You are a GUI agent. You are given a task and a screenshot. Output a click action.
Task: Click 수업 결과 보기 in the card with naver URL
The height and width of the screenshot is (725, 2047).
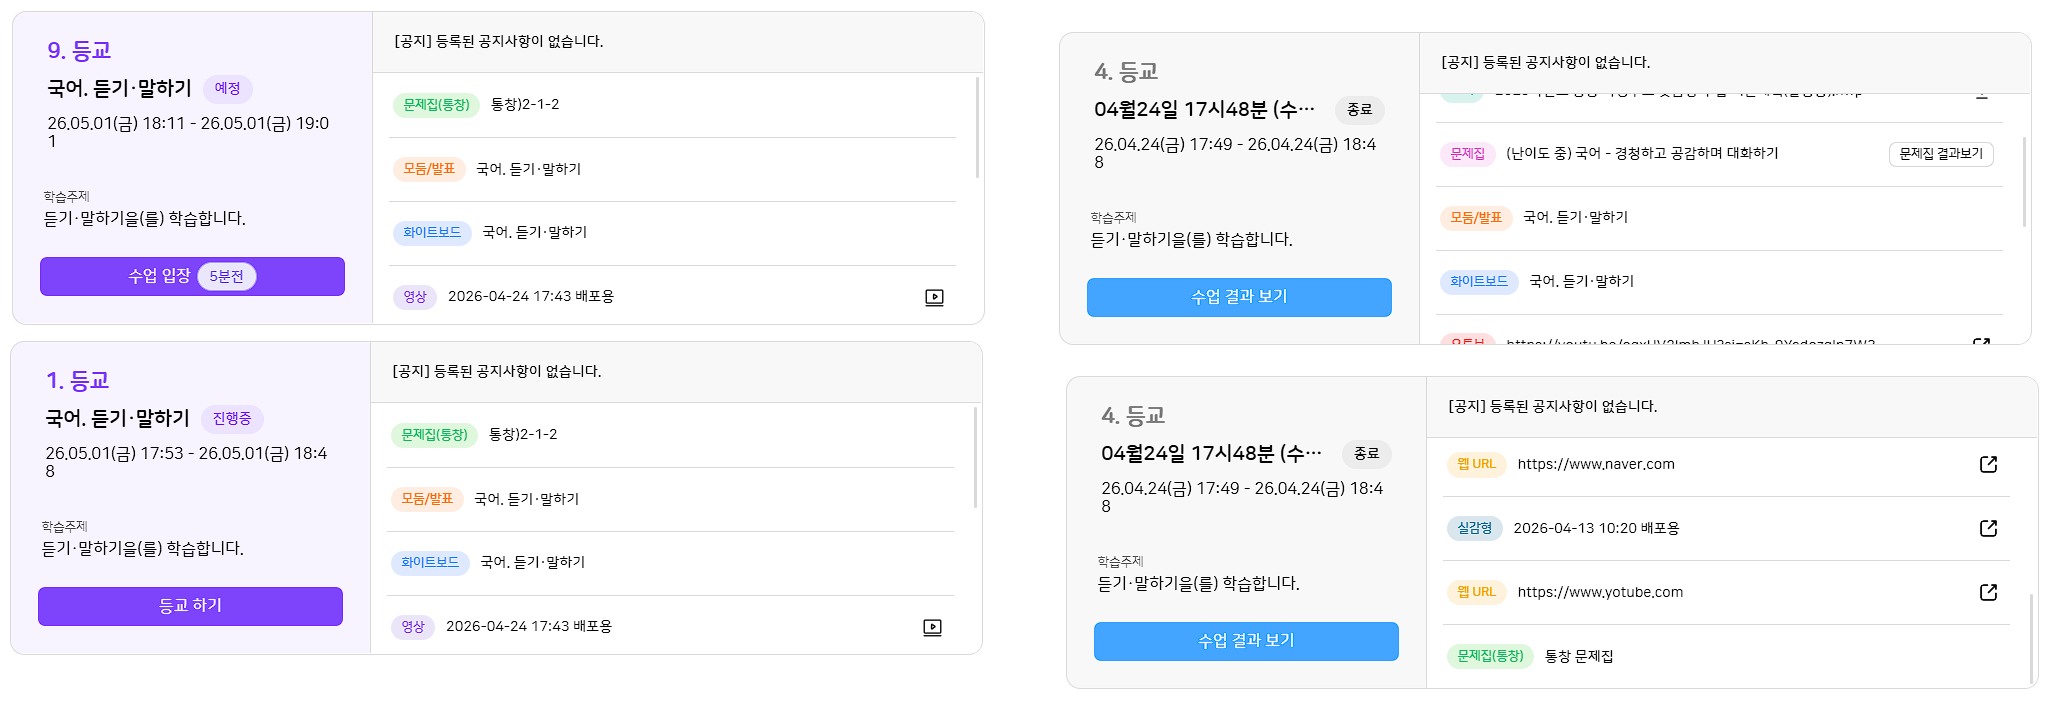(x=1246, y=641)
